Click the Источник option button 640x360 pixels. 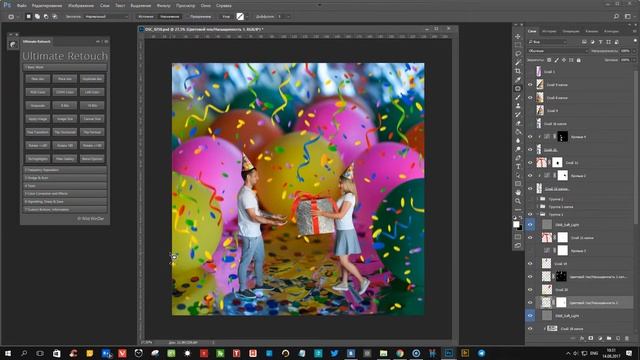(146, 16)
